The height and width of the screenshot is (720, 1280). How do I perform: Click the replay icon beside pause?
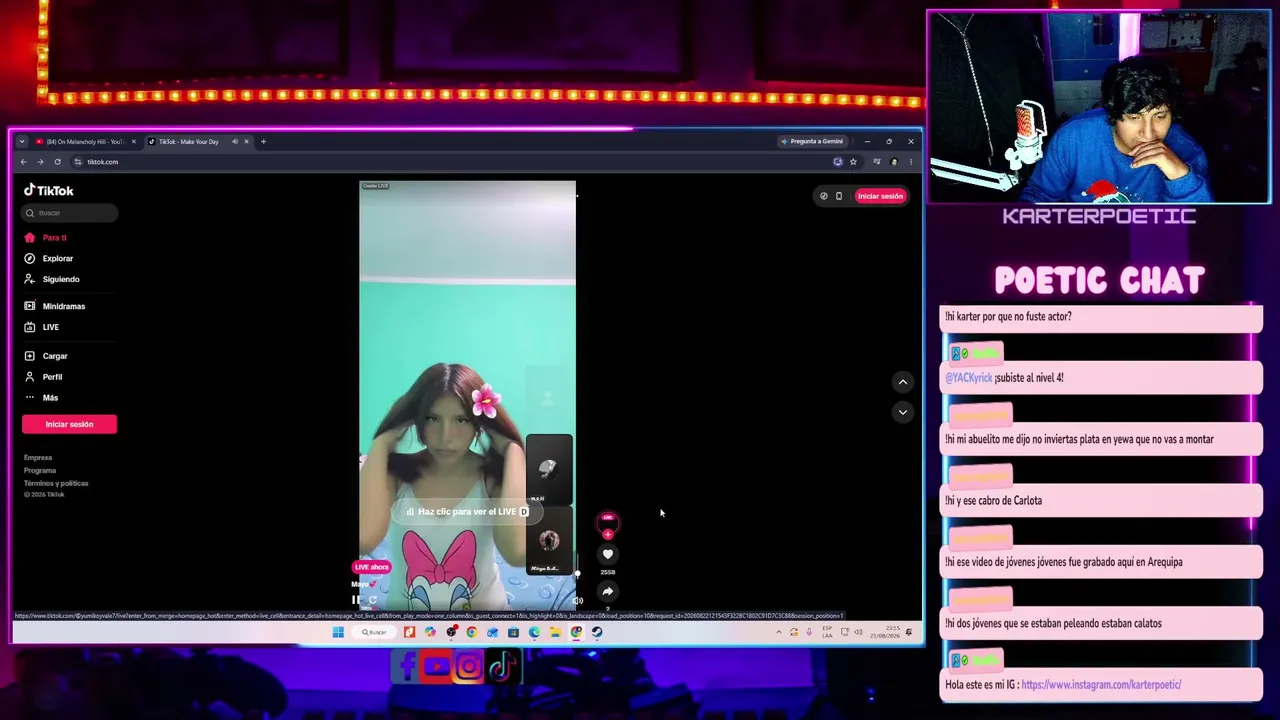pos(373,600)
